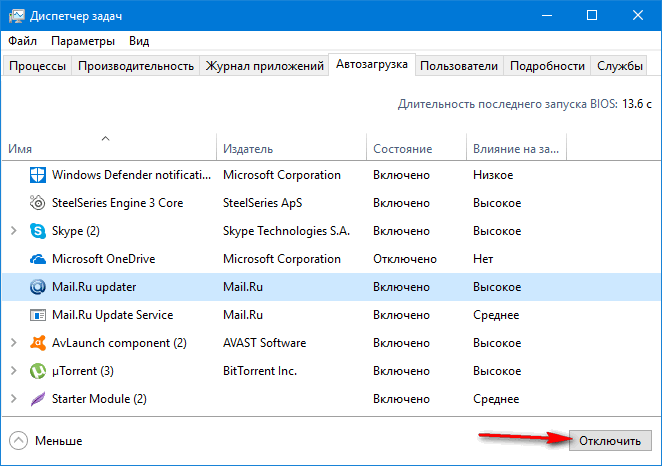Select the µTorrent (3) entry name
The width and height of the screenshot is (662, 466).
[83, 371]
